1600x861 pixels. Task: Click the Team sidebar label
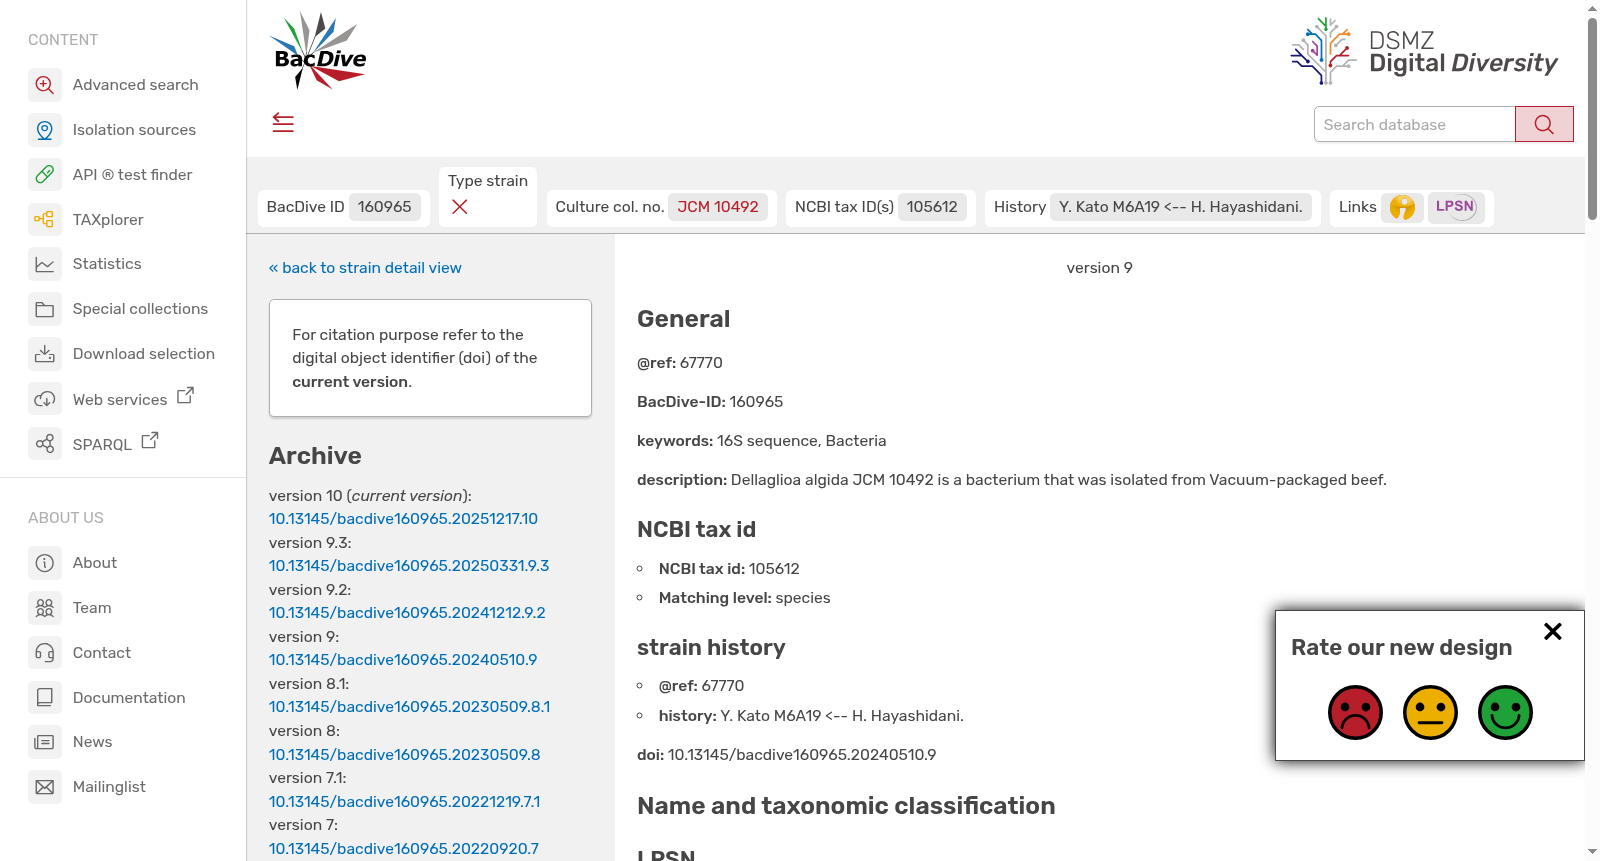click(92, 608)
